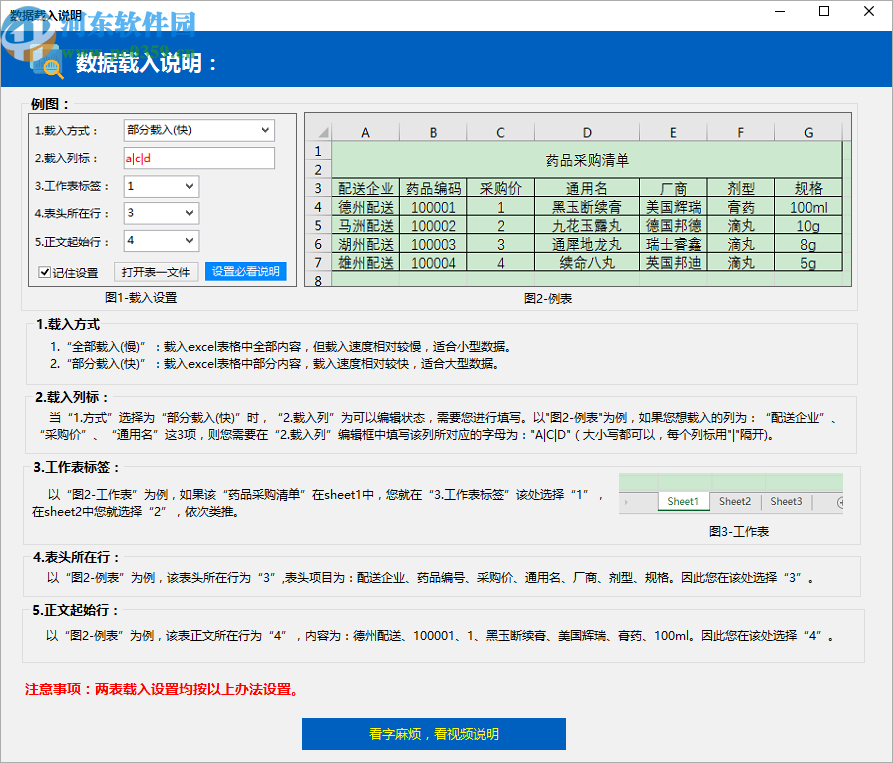893x763 pixels.
Task: Click the sheet navigation arrow left of Sheet1
Action: coord(626,501)
